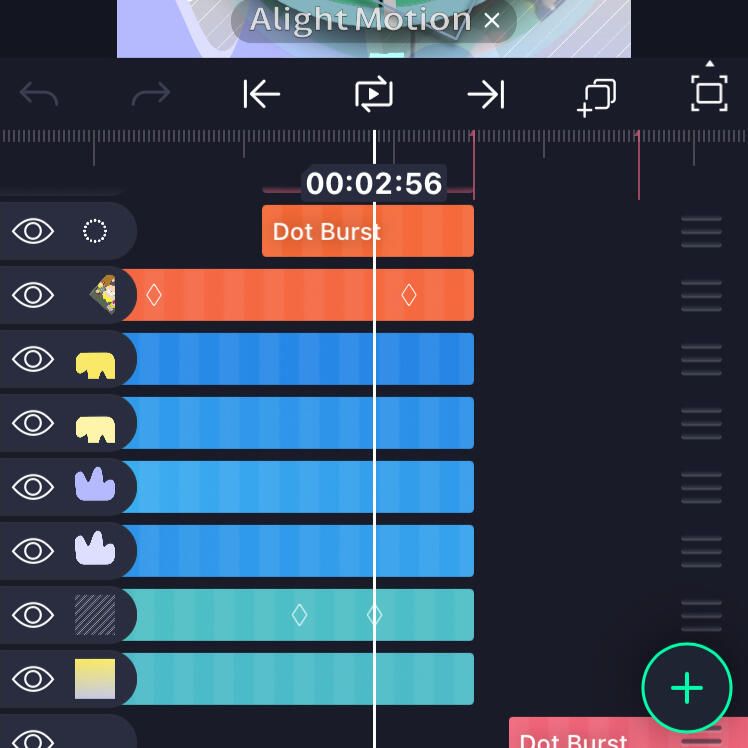Hide the striped pattern layer
The image size is (748, 748).
click(x=33, y=615)
